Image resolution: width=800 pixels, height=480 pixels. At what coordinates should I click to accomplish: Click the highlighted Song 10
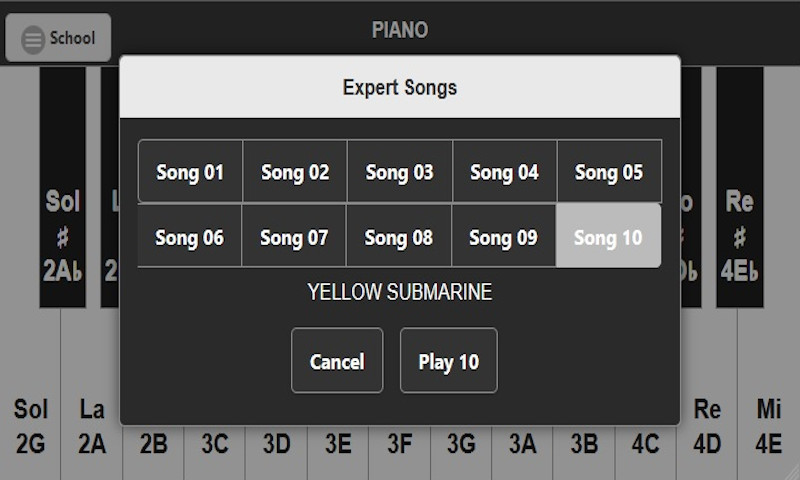608,237
